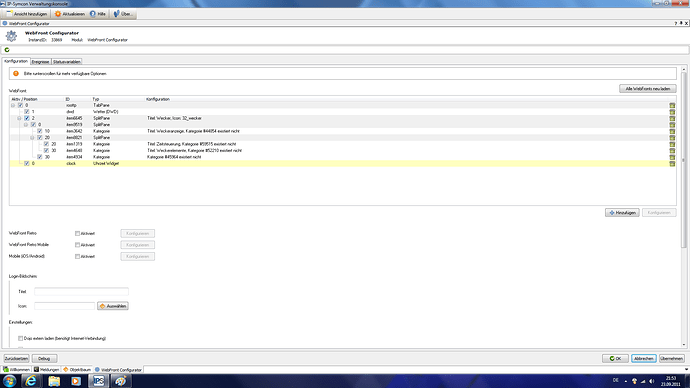
Task: Toggle the Zeitsteuerung Kategorie row checkbox
Action: pos(46,144)
